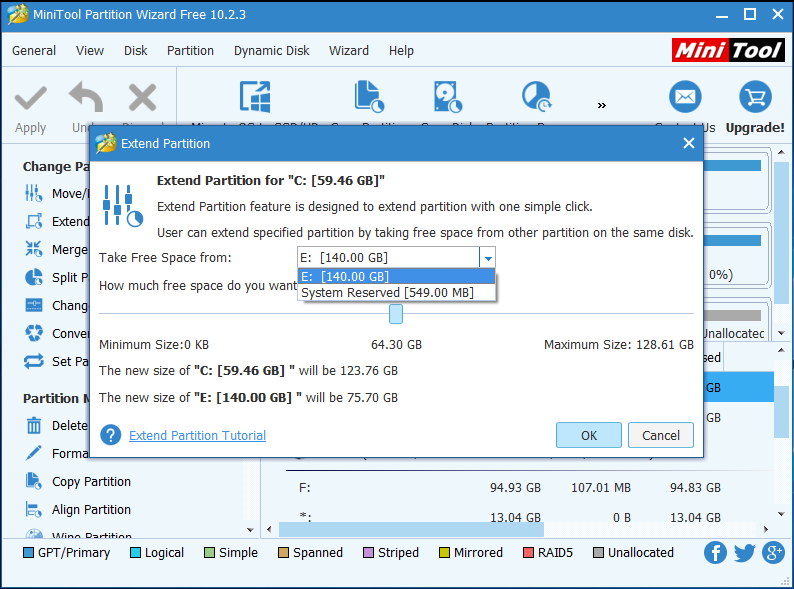
Task: Open the Wizard menu
Action: coord(349,51)
